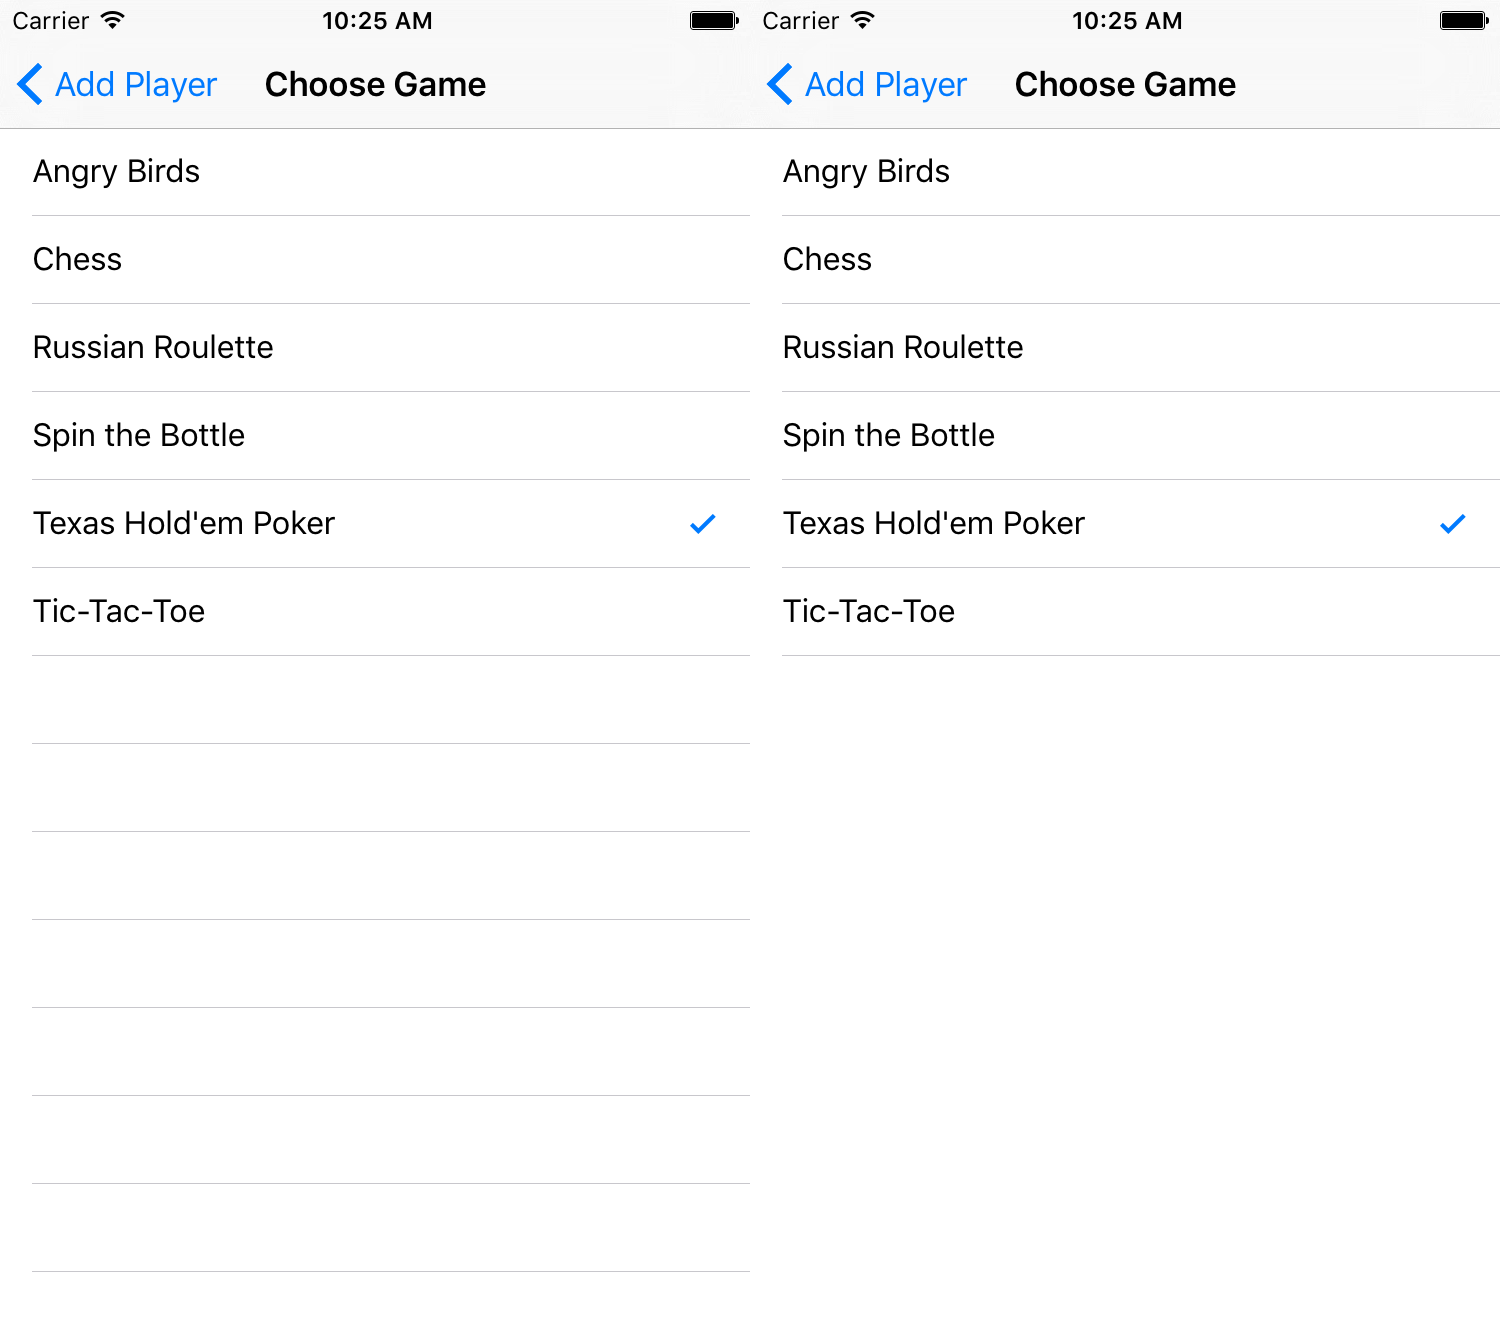Image resolution: width=1511 pixels, height=1334 pixels.
Task: Tap the checkmark beside Texas Hold'em Poker on right
Action: (1453, 523)
